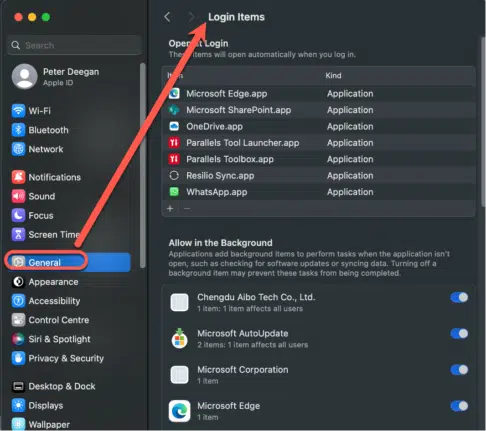Select the Notifications bell icon
Viewport: 486px width, 431px height.
(18, 177)
